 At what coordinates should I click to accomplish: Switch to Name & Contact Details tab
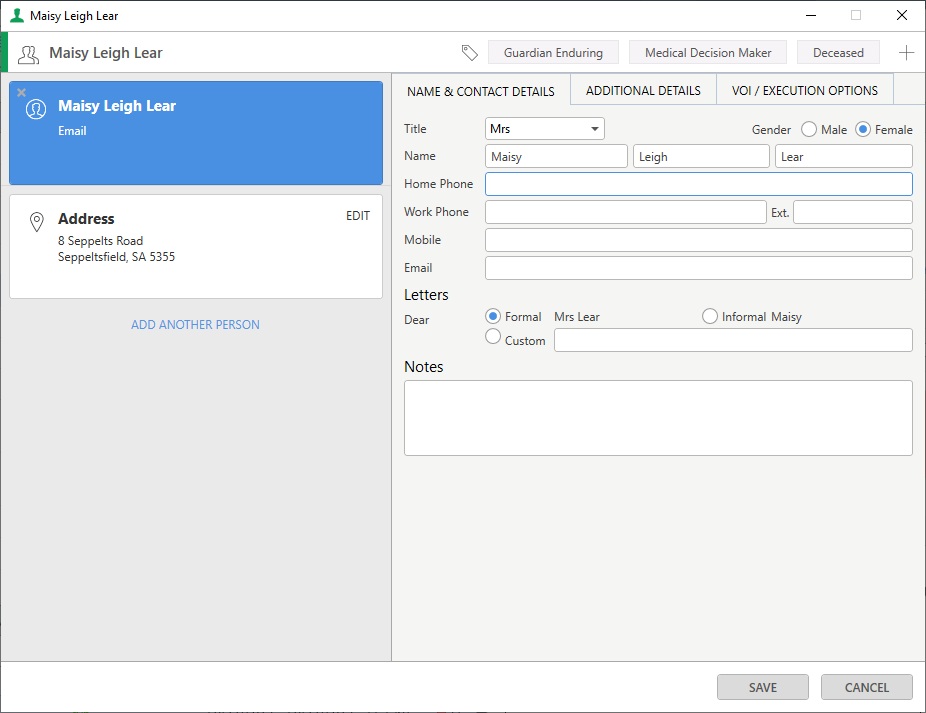481,92
